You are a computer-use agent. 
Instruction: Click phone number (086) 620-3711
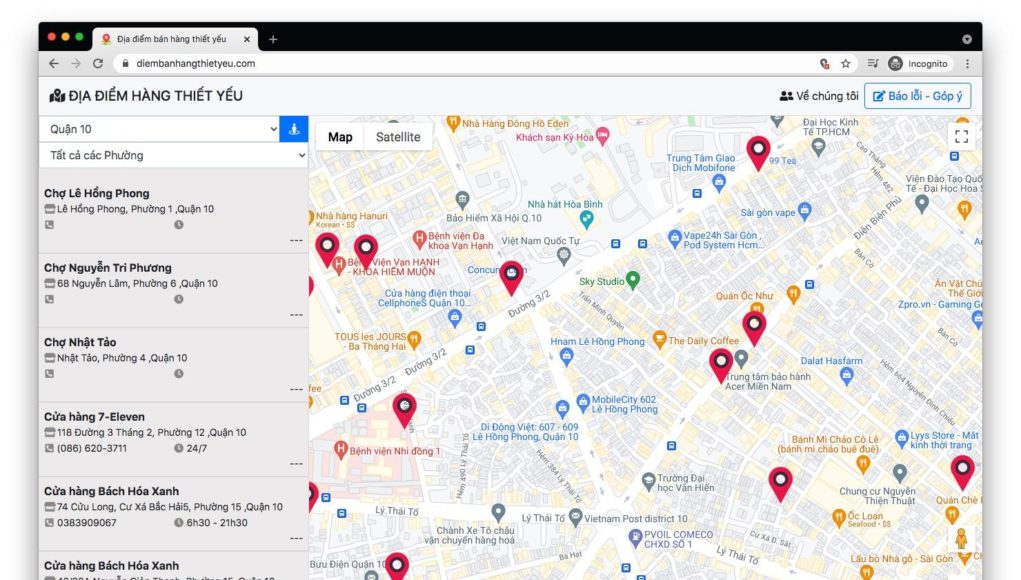pyautogui.click(x=91, y=448)
